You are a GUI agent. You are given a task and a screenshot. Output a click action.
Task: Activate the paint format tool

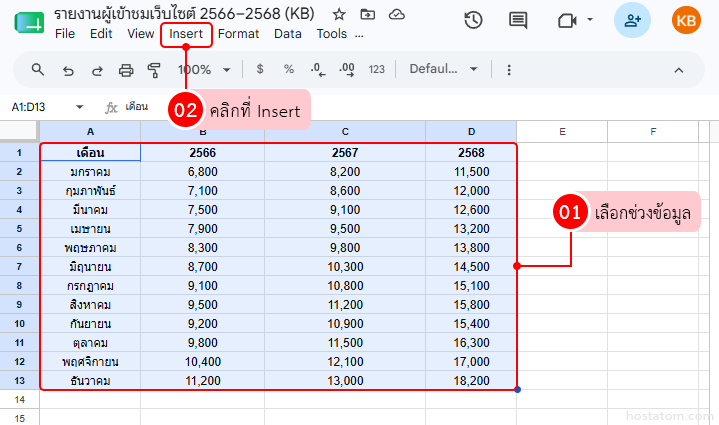click(154, 70)
